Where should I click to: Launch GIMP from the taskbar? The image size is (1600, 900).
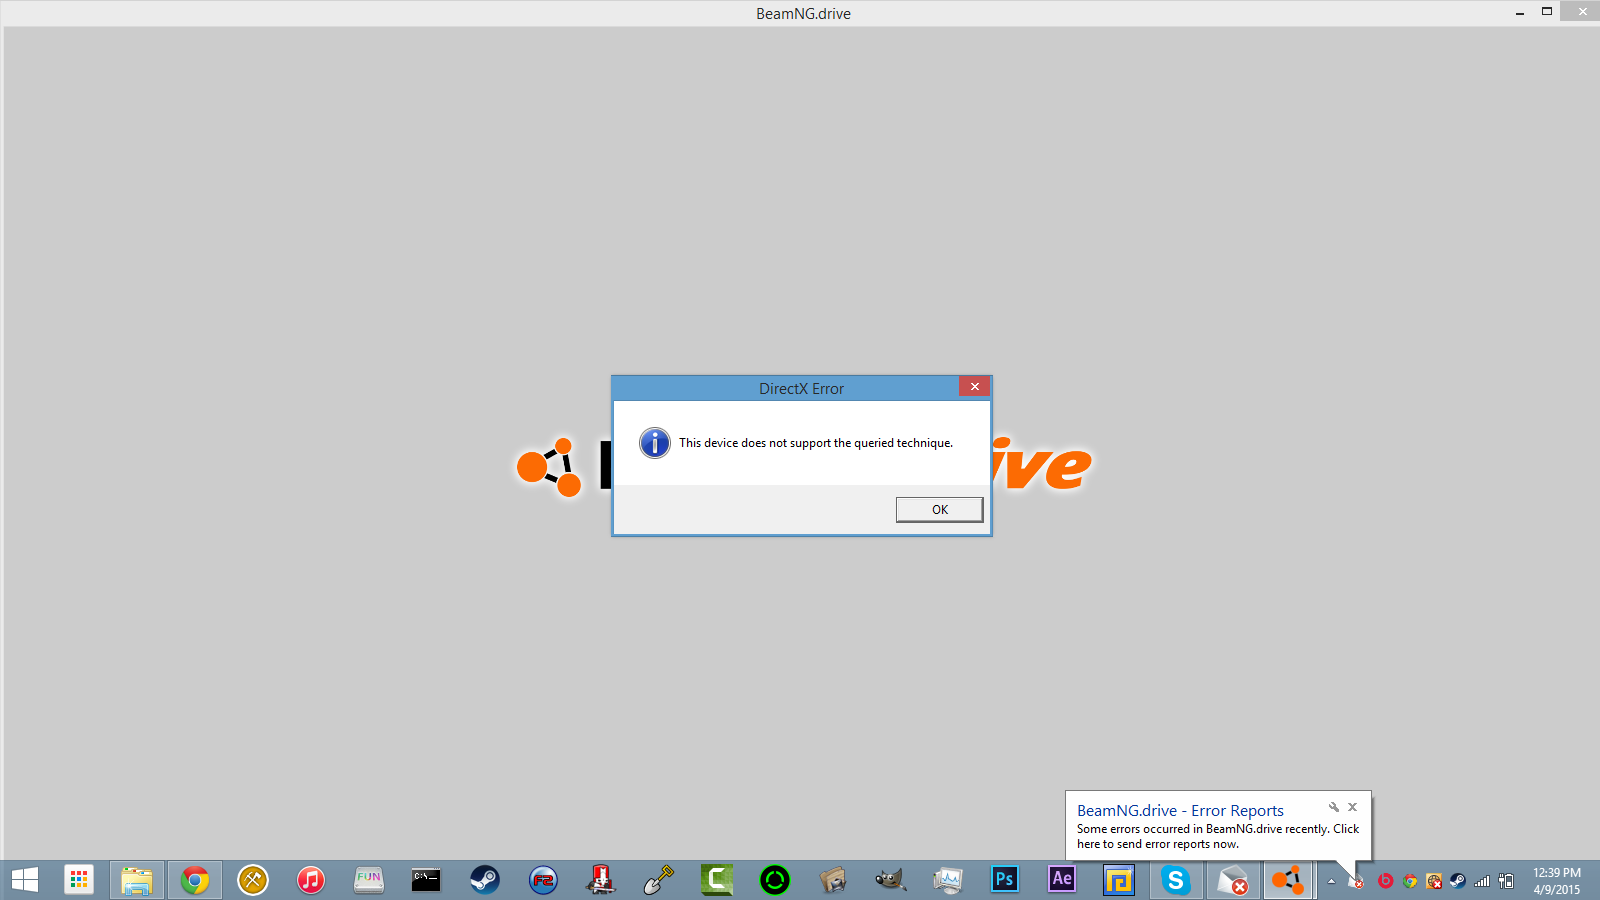(x=890, y=880)
